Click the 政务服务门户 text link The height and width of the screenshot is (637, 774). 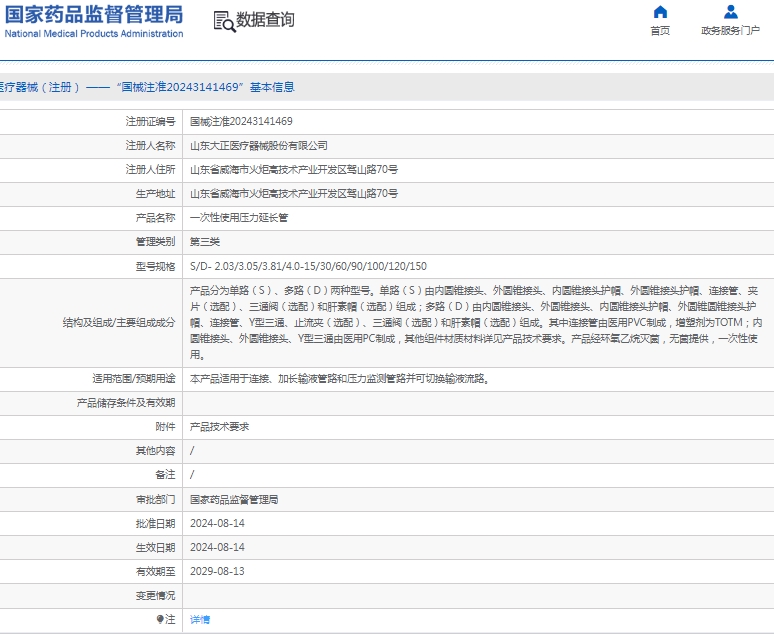tap(730, 31)
